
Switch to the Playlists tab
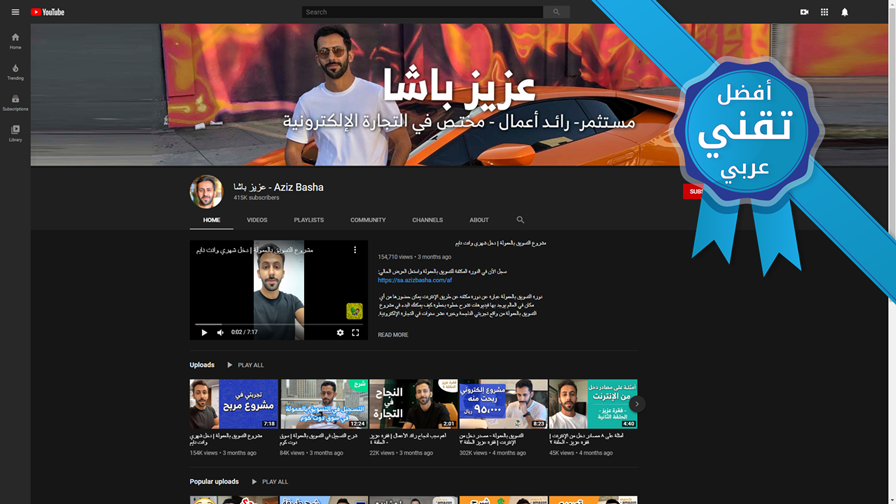click(x=309, y=220)
